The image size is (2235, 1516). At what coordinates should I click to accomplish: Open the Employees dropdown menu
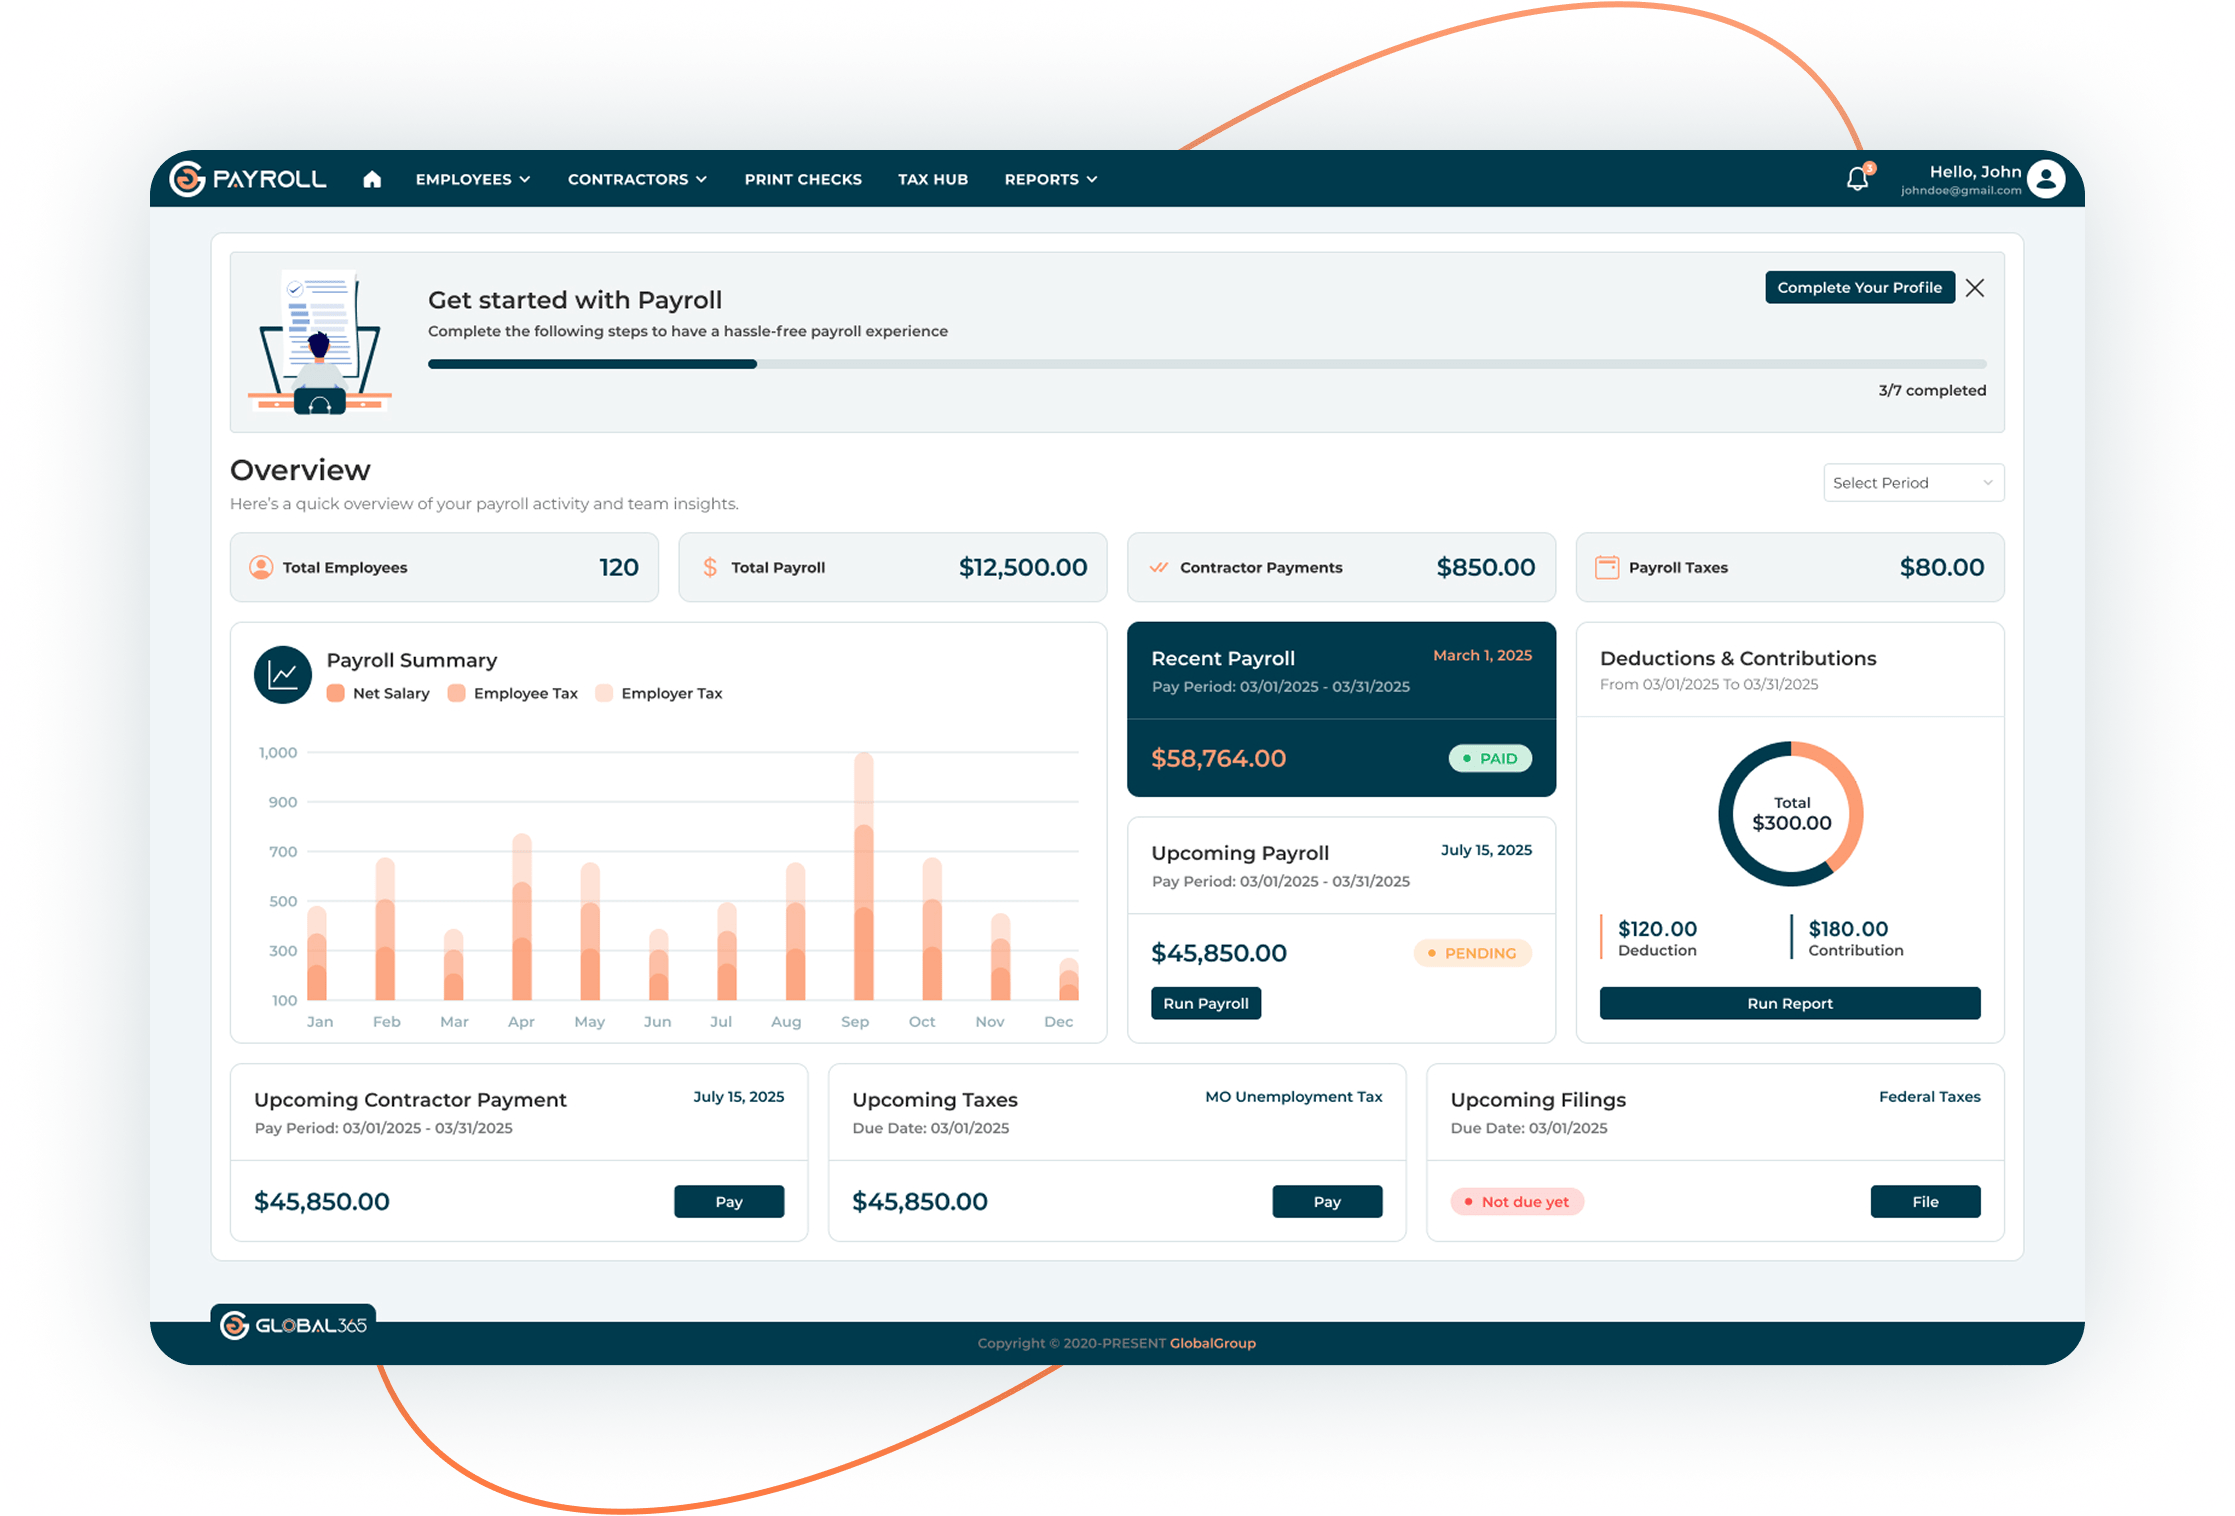point(472,179)
